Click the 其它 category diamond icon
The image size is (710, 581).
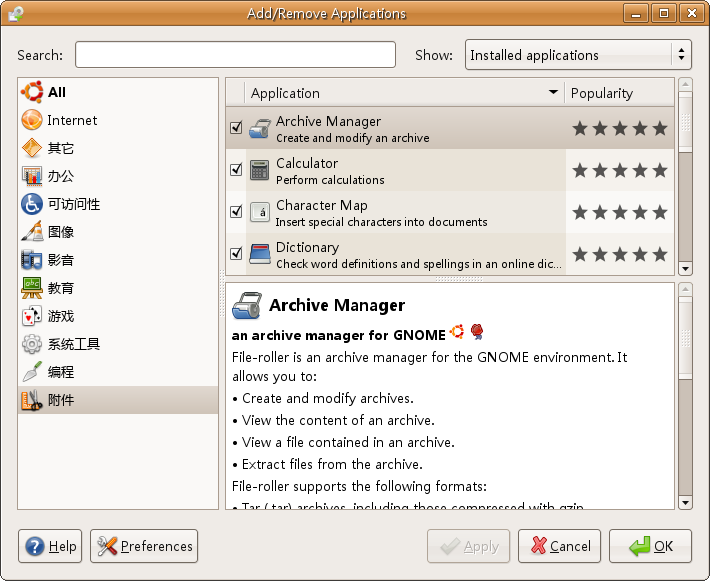click(x=32, y=148)
